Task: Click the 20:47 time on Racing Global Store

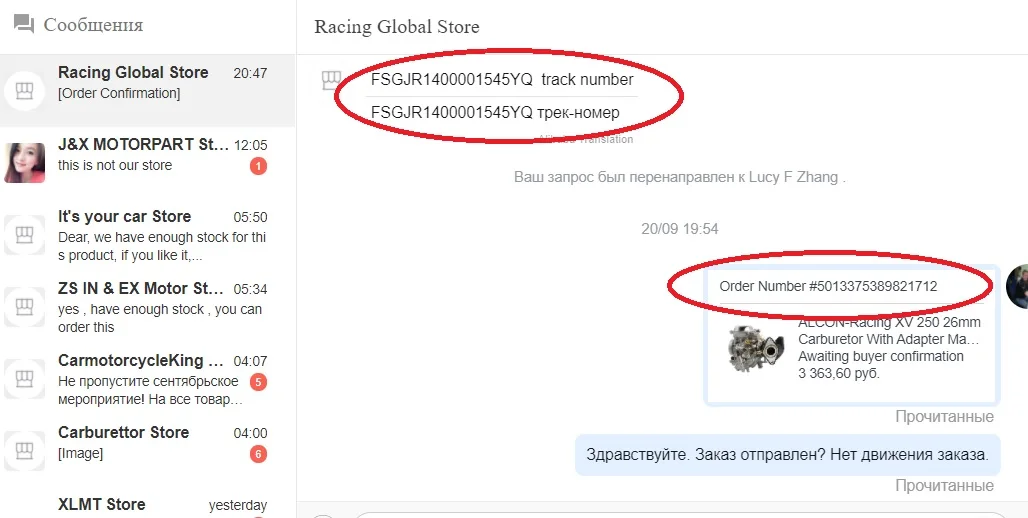Action: click(250, 73)
